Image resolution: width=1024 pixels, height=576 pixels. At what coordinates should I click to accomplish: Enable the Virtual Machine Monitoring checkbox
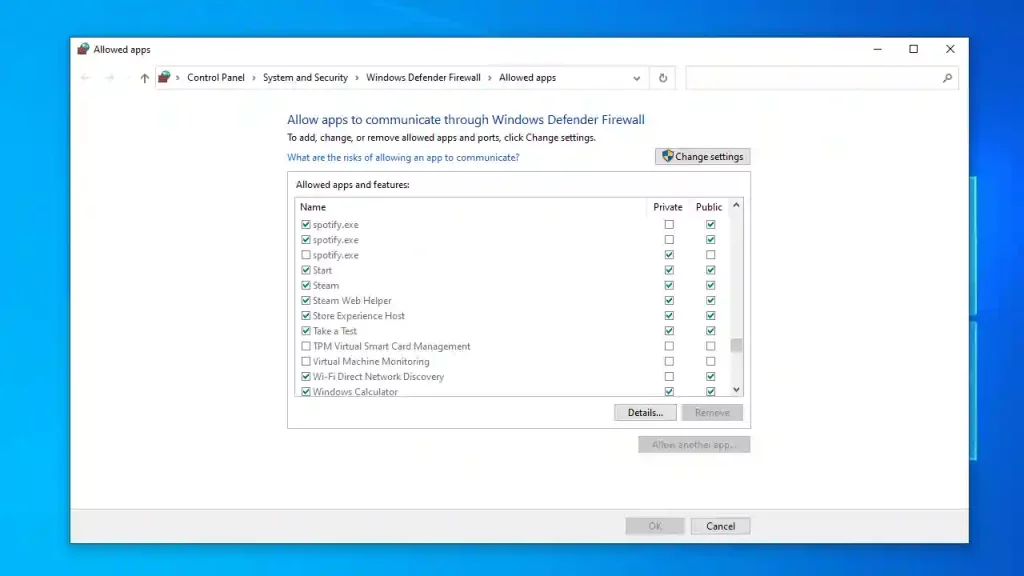306,361
